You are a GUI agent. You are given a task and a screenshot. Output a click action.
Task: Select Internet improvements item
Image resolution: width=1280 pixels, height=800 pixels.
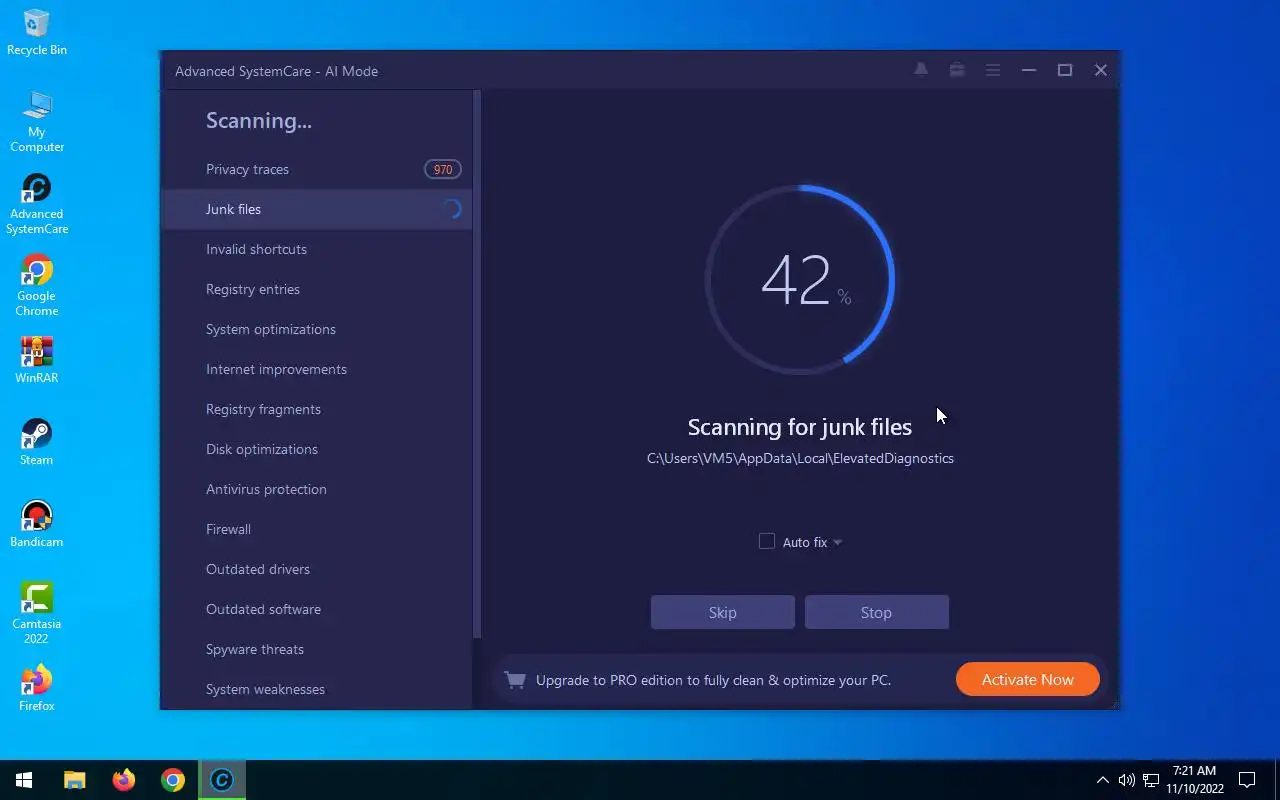(317, 369)
